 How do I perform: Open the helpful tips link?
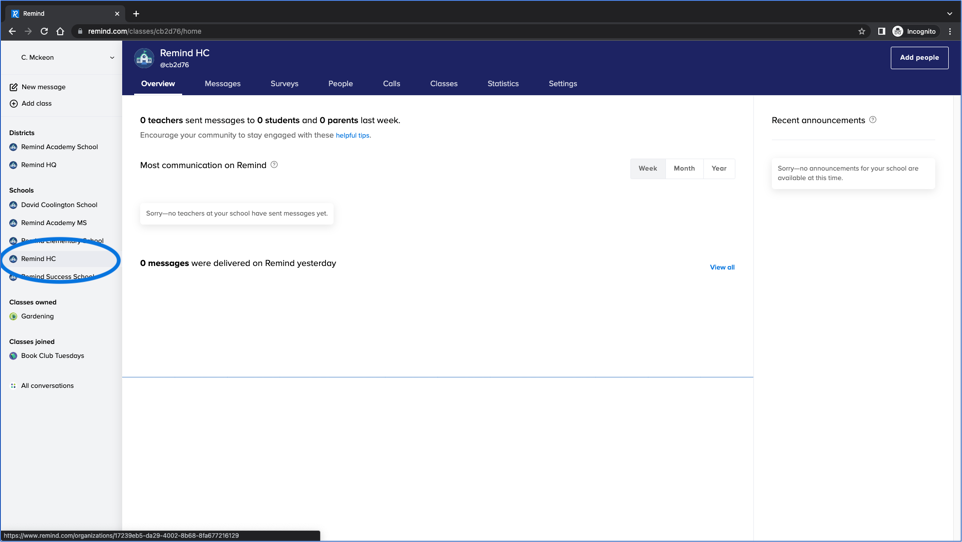(x=353, y=135)
